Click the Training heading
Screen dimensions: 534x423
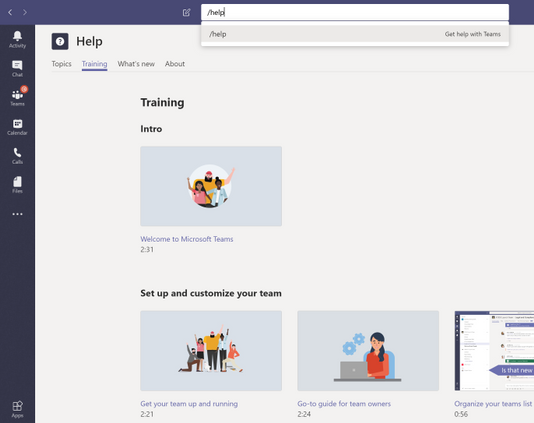162,103
